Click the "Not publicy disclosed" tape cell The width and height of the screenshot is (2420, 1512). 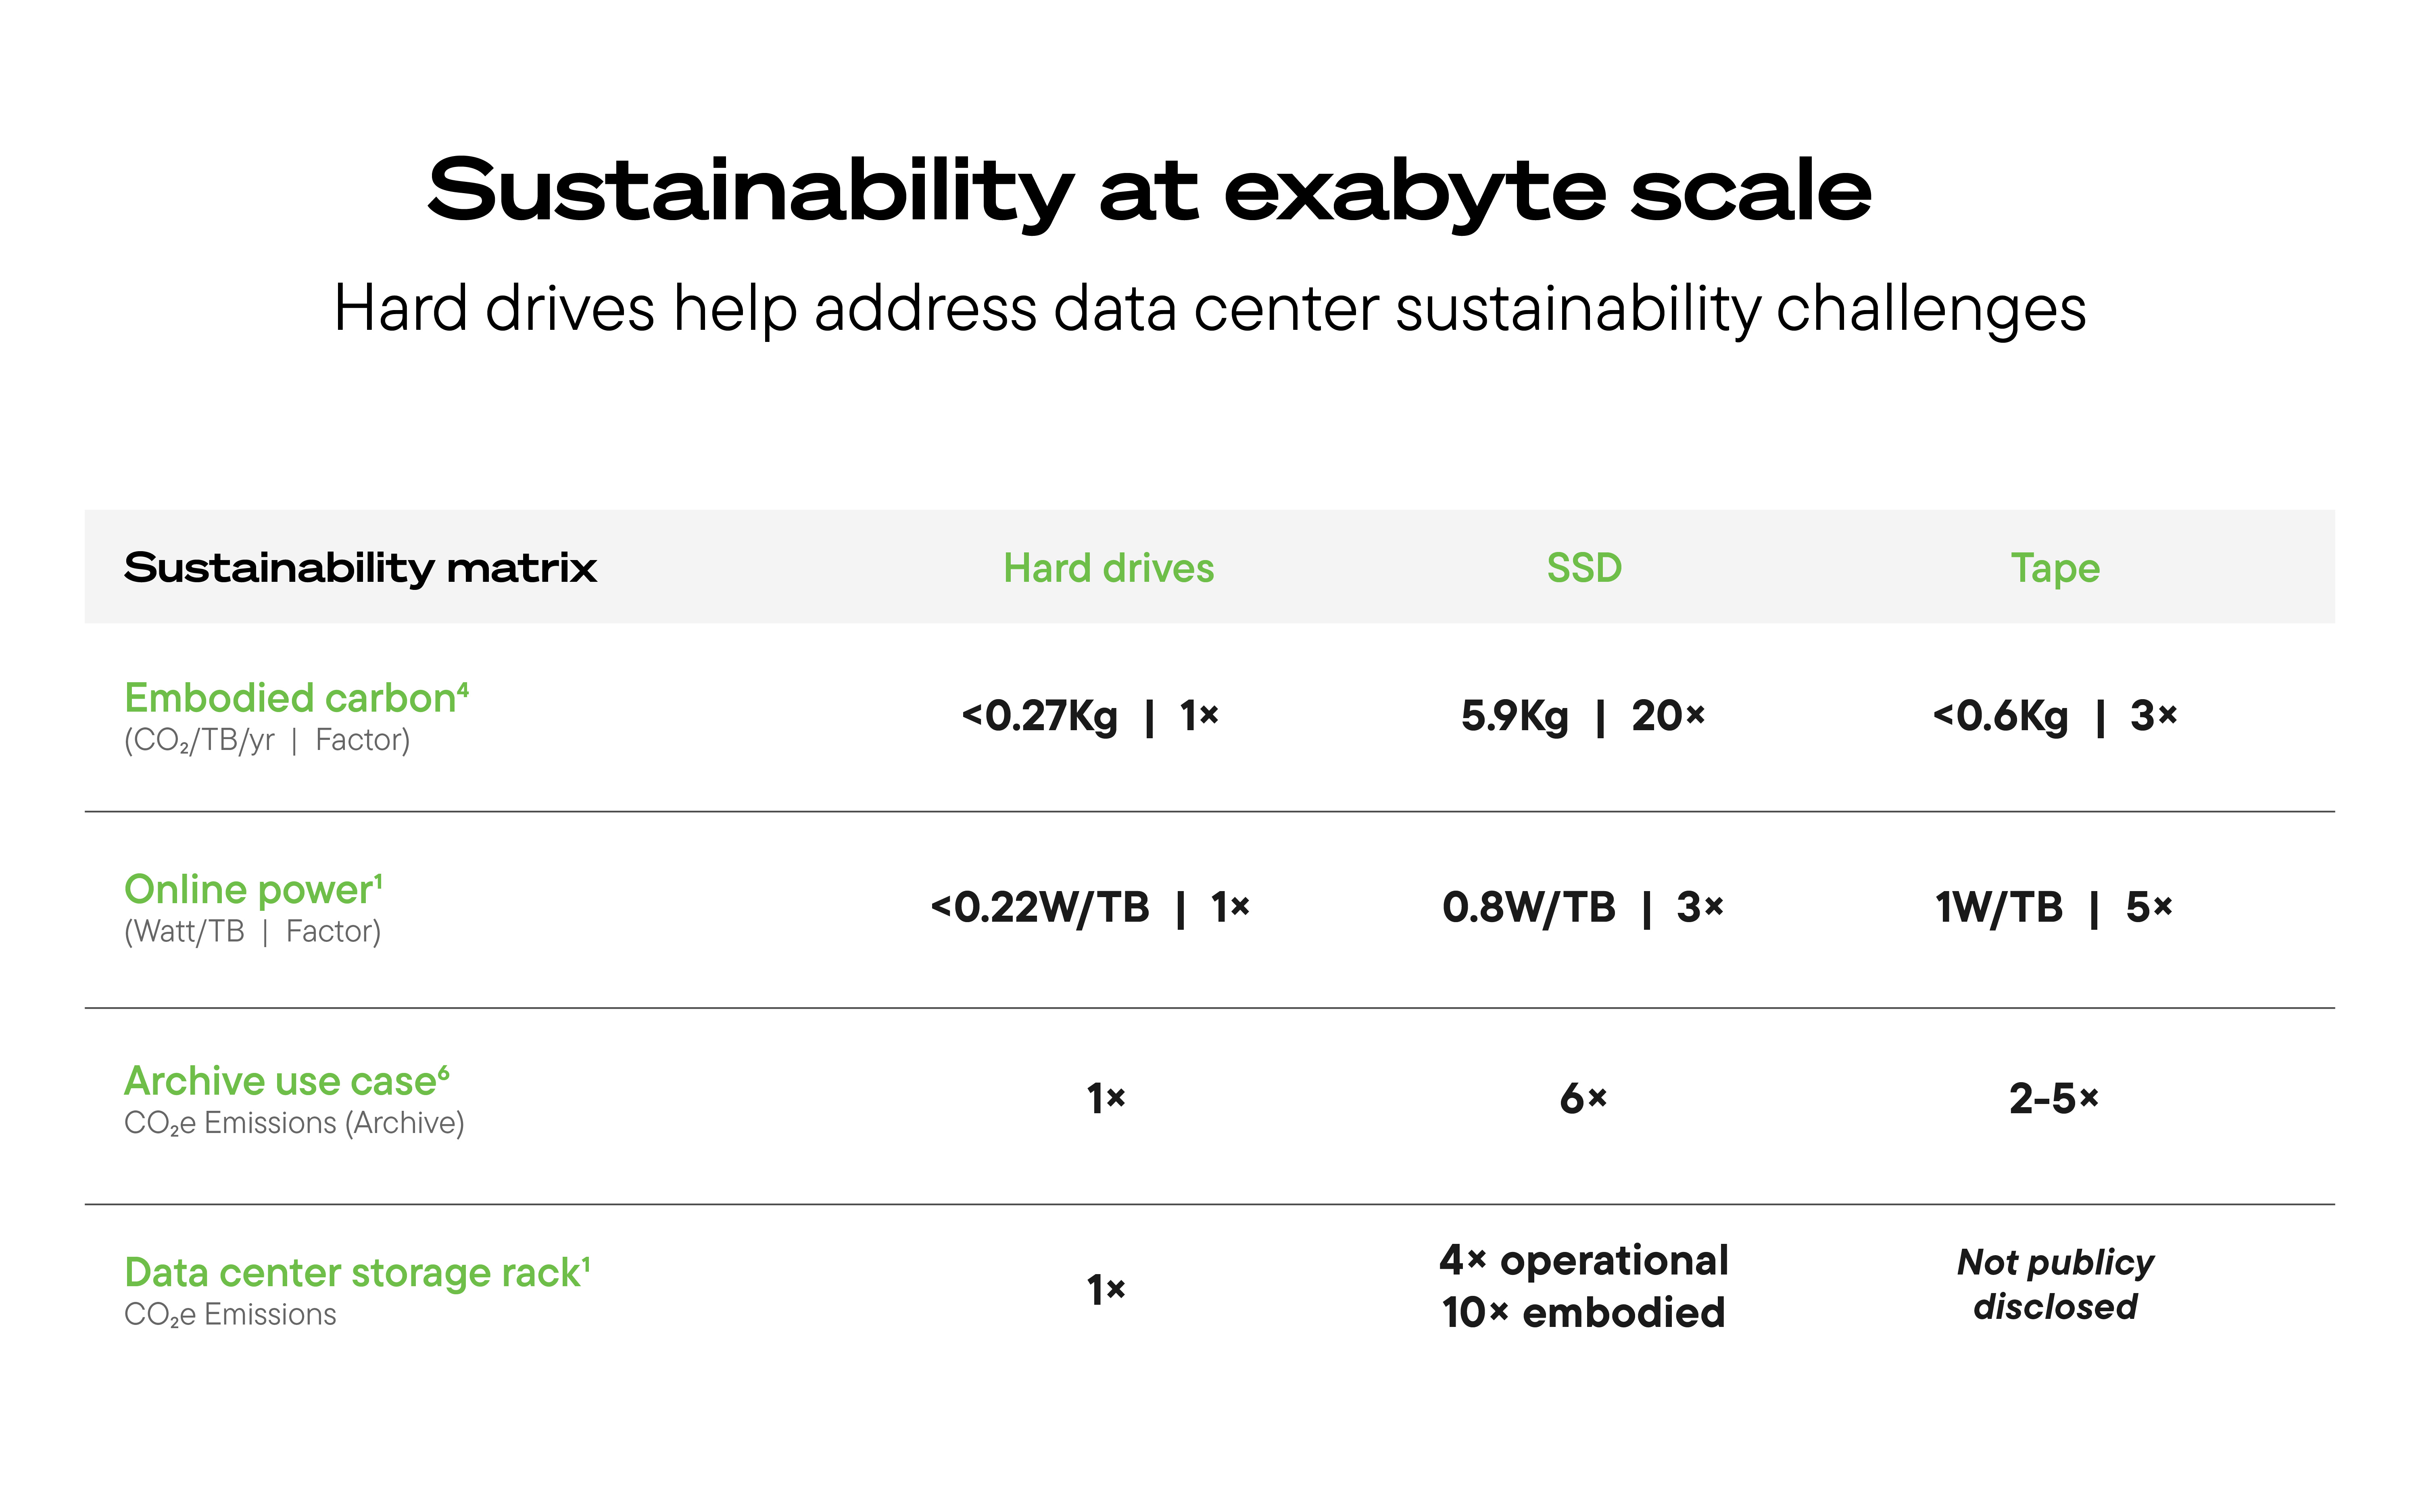click(2055, 1285)
